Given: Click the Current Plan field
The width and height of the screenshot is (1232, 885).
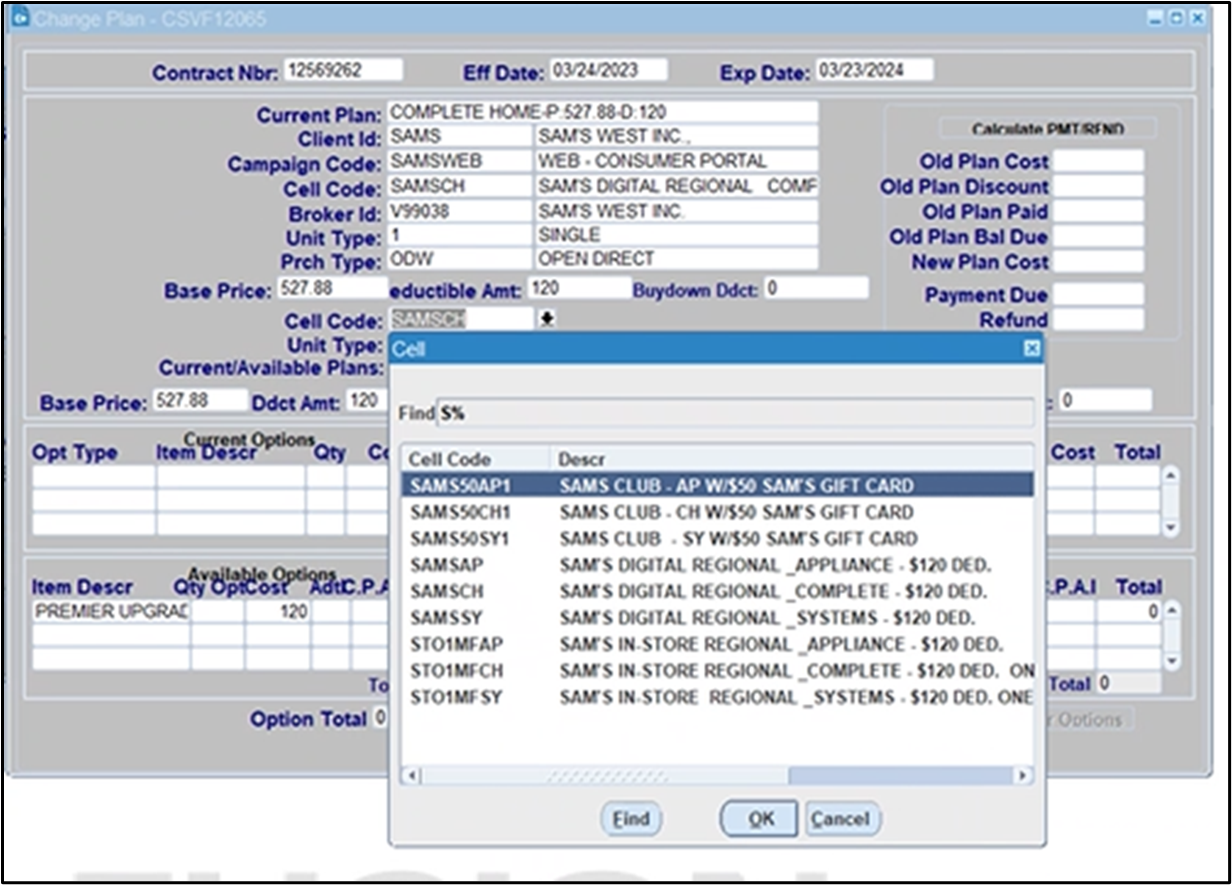Looking at the screenshot, I should pos(602,112).
